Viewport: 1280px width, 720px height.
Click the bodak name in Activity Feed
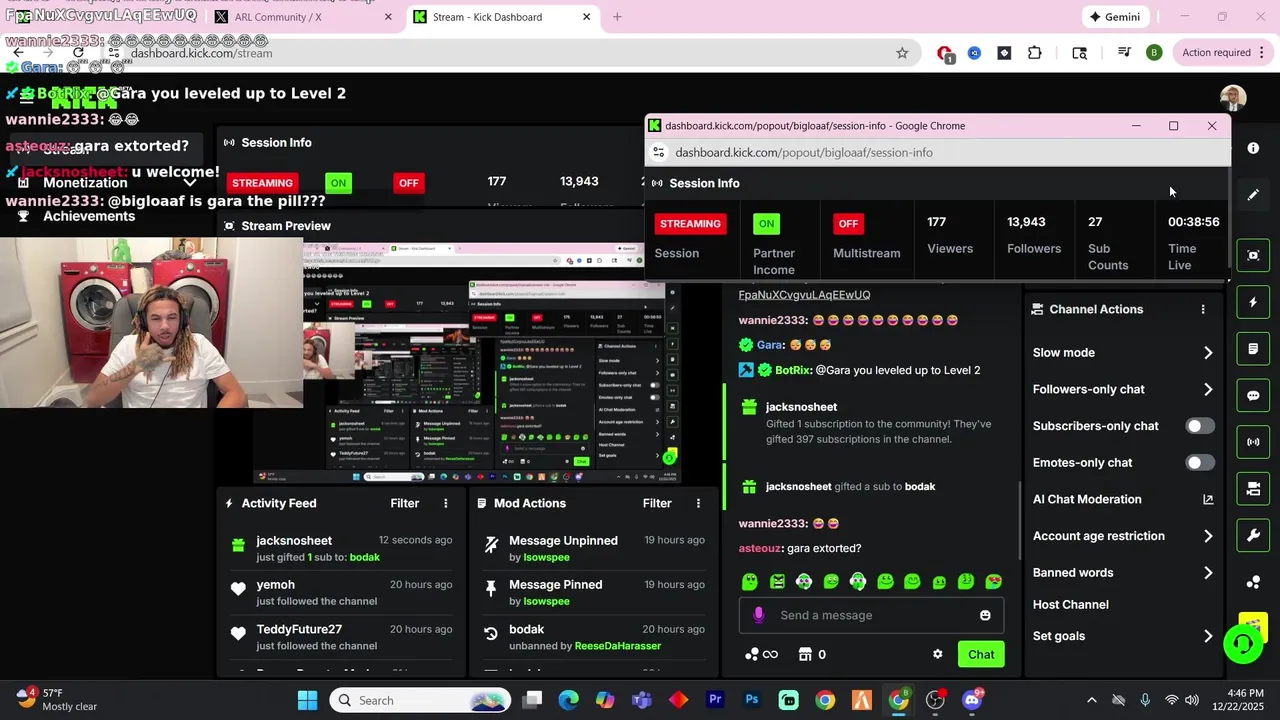click(364, 557)
